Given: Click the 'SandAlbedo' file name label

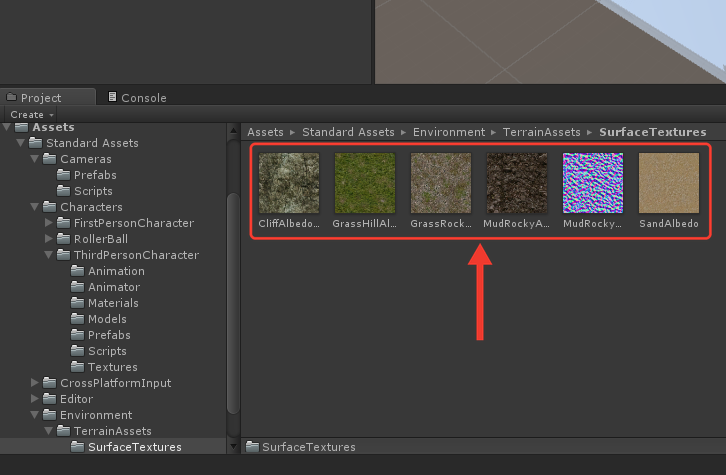Looking at the screenshot, I should coord(669,224).
